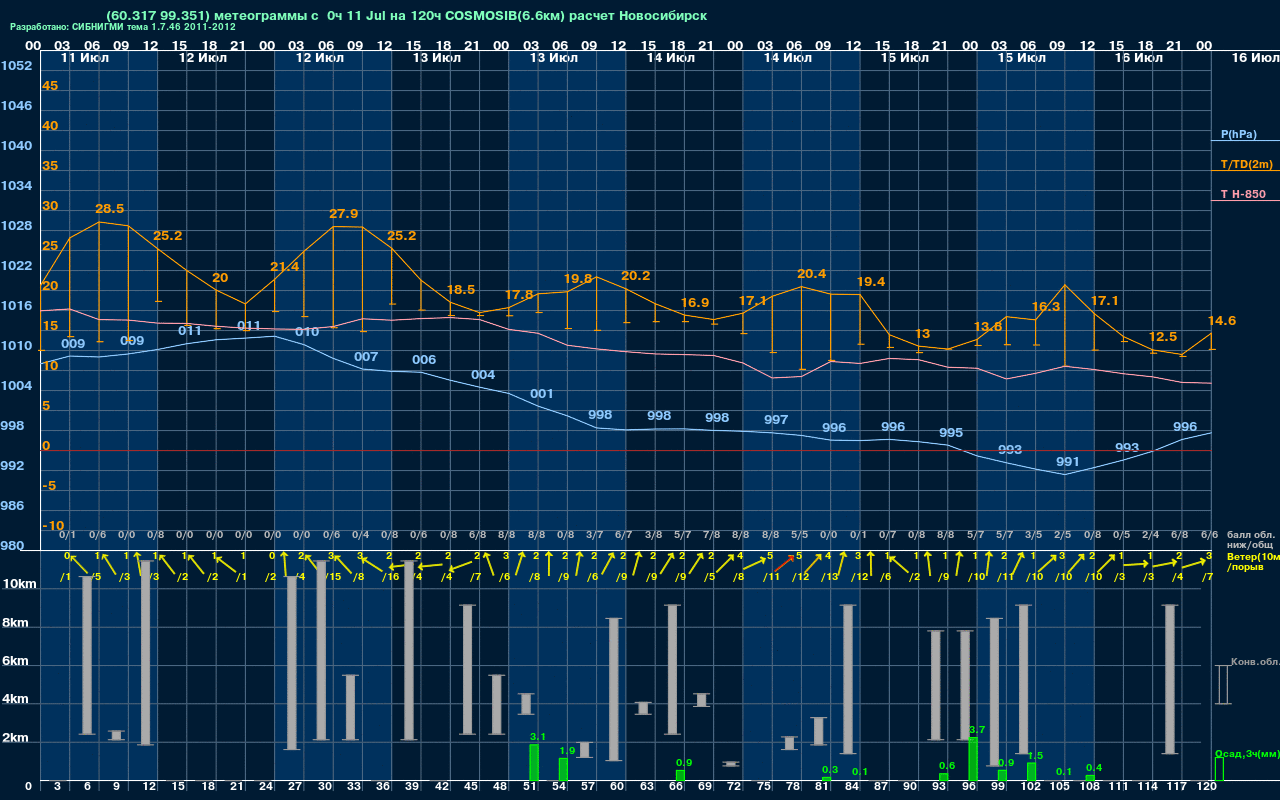The width and height of the screenshot is (1280, 800).
Task: Click forecast hour 114 on bottom axis
Action: (x=1148, y=787)
